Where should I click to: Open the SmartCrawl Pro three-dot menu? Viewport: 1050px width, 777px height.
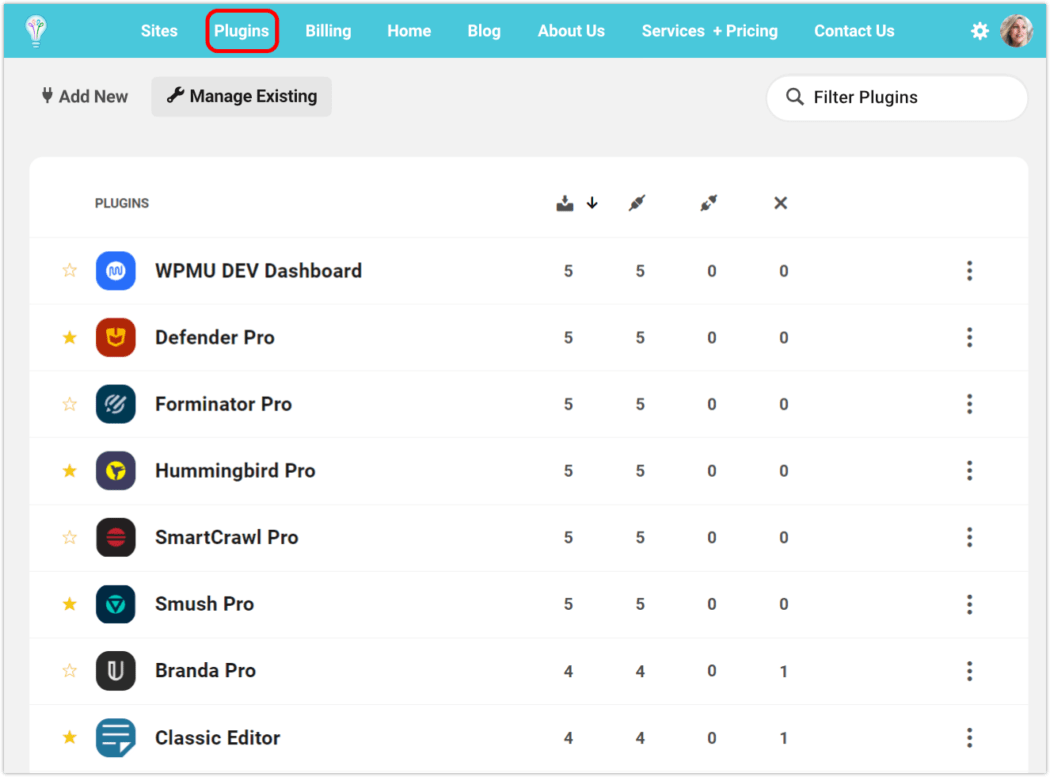(969, 537)
